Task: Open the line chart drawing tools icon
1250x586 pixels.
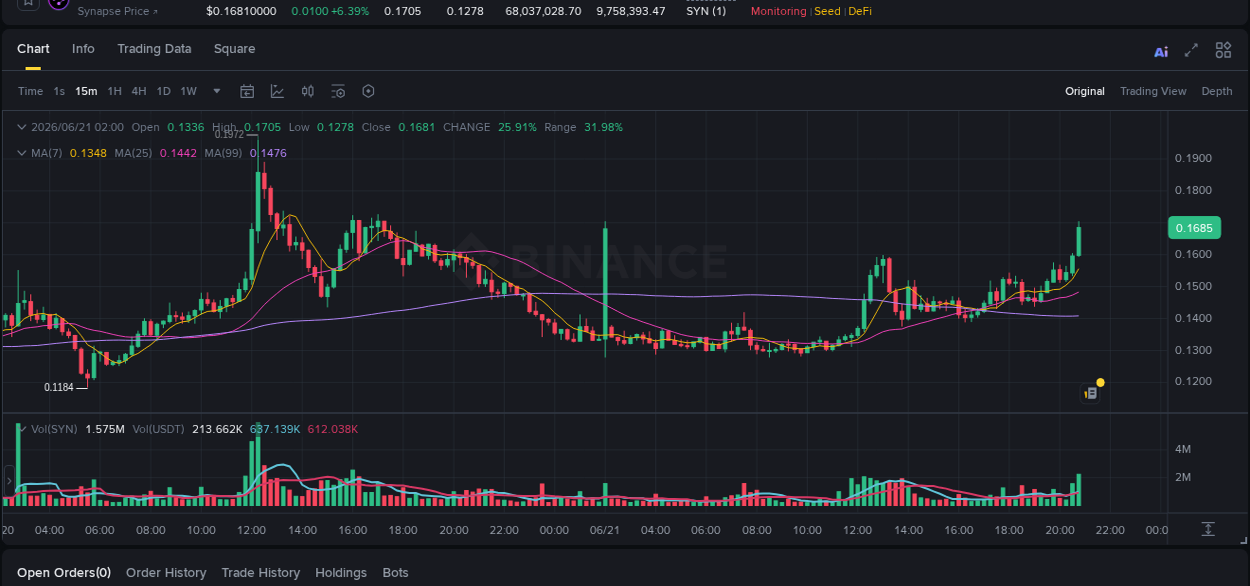Action: click(x=277, y=91)
